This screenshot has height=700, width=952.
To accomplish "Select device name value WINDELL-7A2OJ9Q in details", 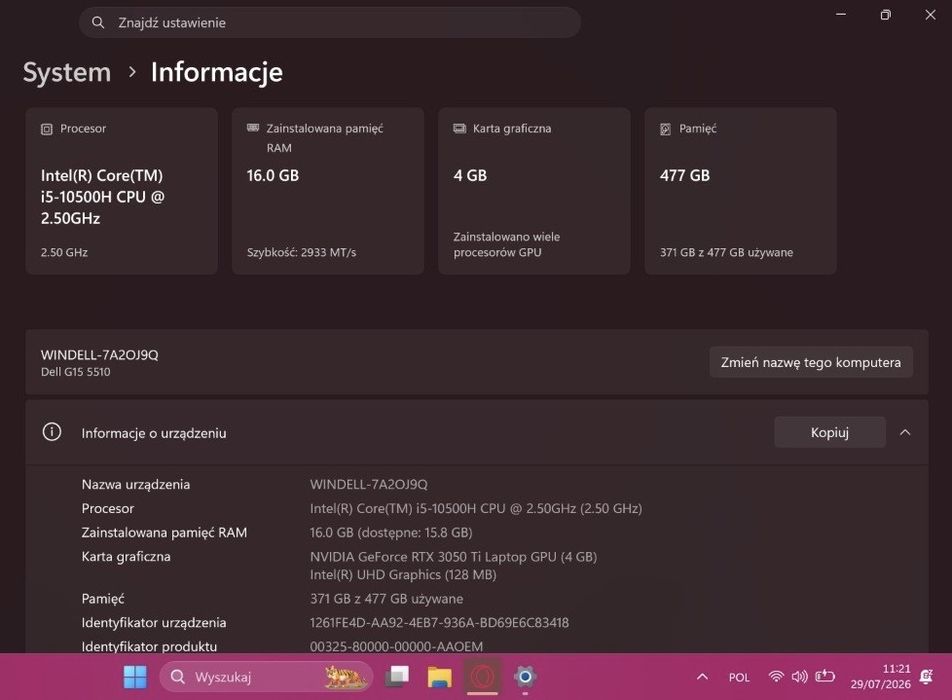I will click(x=369, y=484).
